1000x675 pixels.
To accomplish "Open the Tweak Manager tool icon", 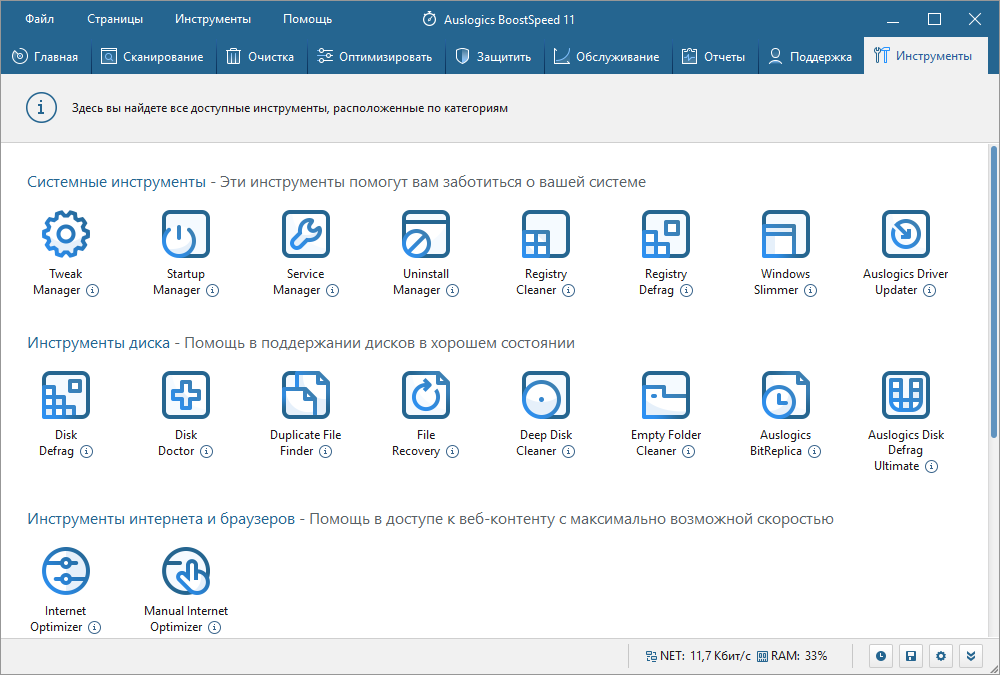I will coord(66,235).
